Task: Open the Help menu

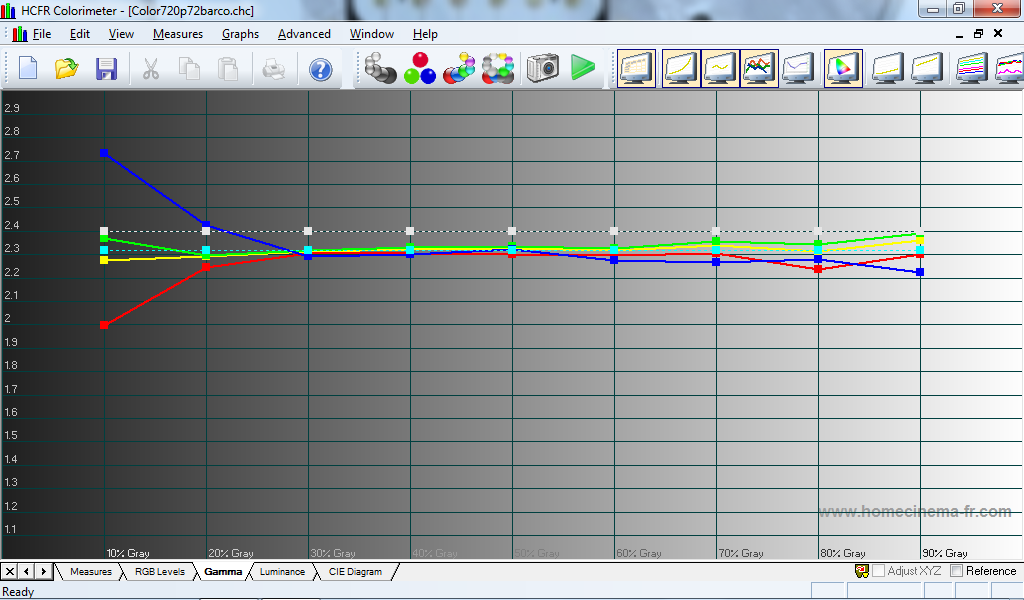Action: click(x=425, y=34)
